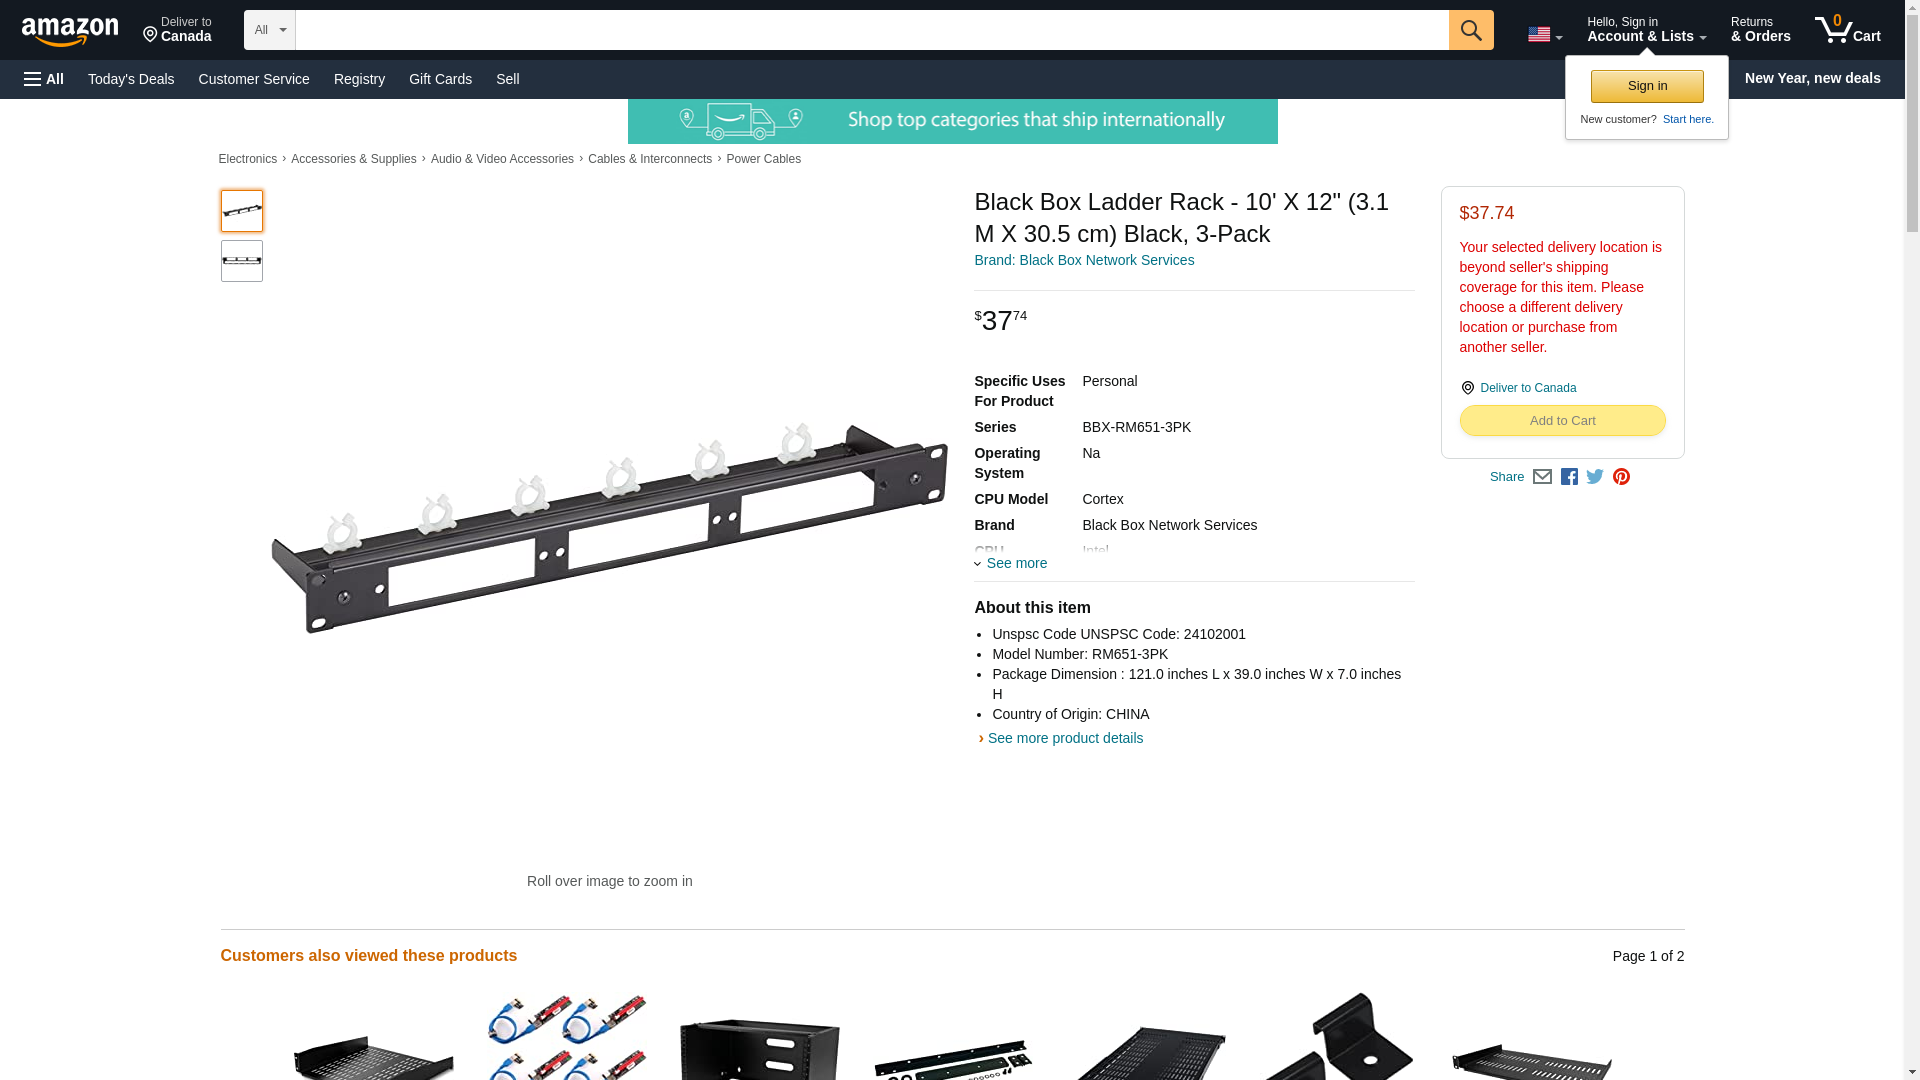This screenshot has height=1080, width=1920.
Task: Click Add to Cart button
Action: point(1562,421)
